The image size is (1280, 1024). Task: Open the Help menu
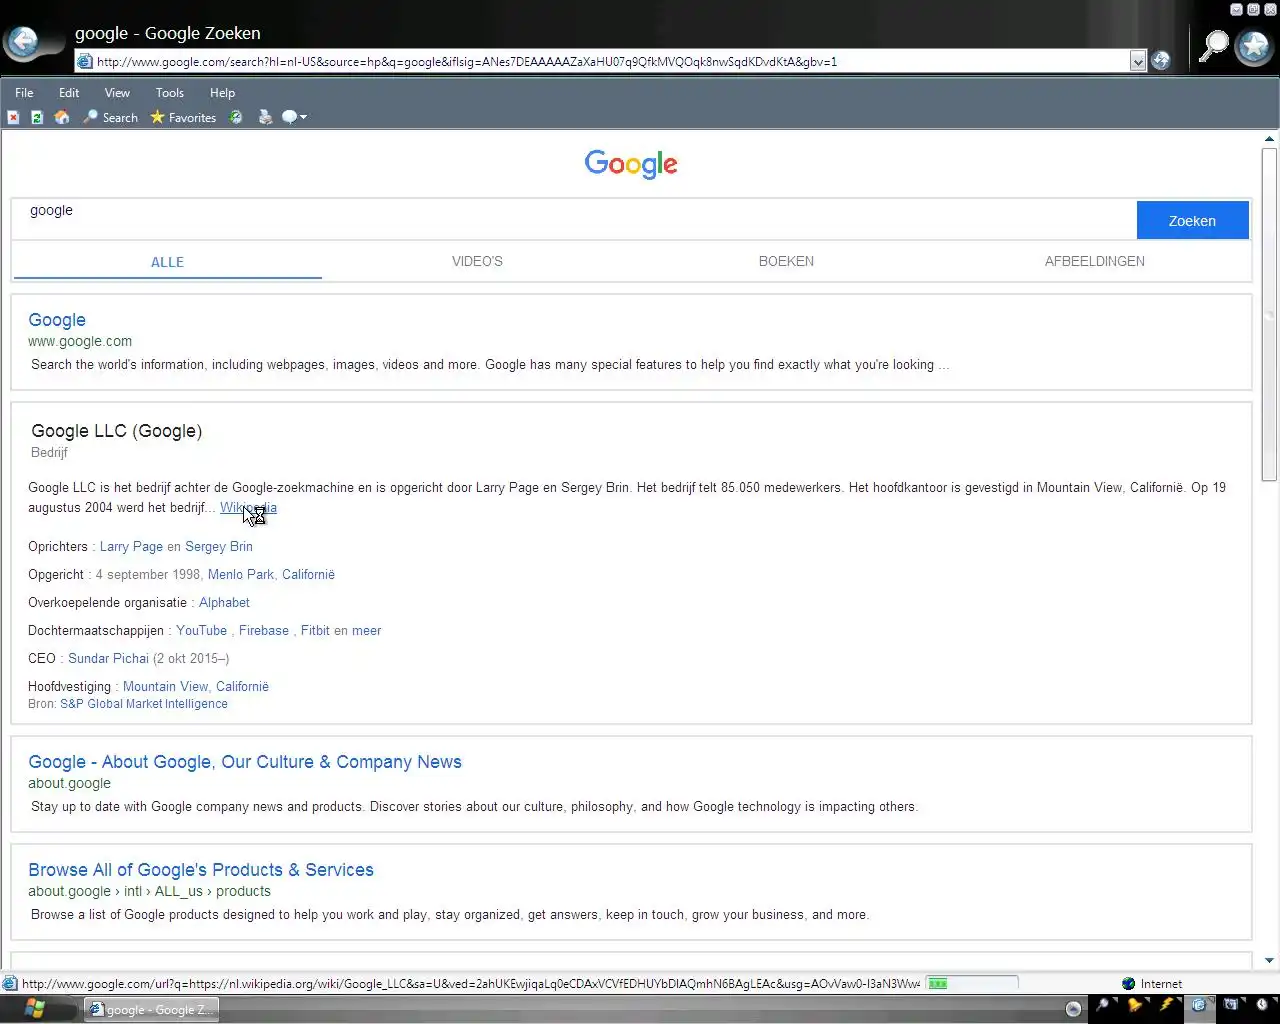(x=222, y=93)
